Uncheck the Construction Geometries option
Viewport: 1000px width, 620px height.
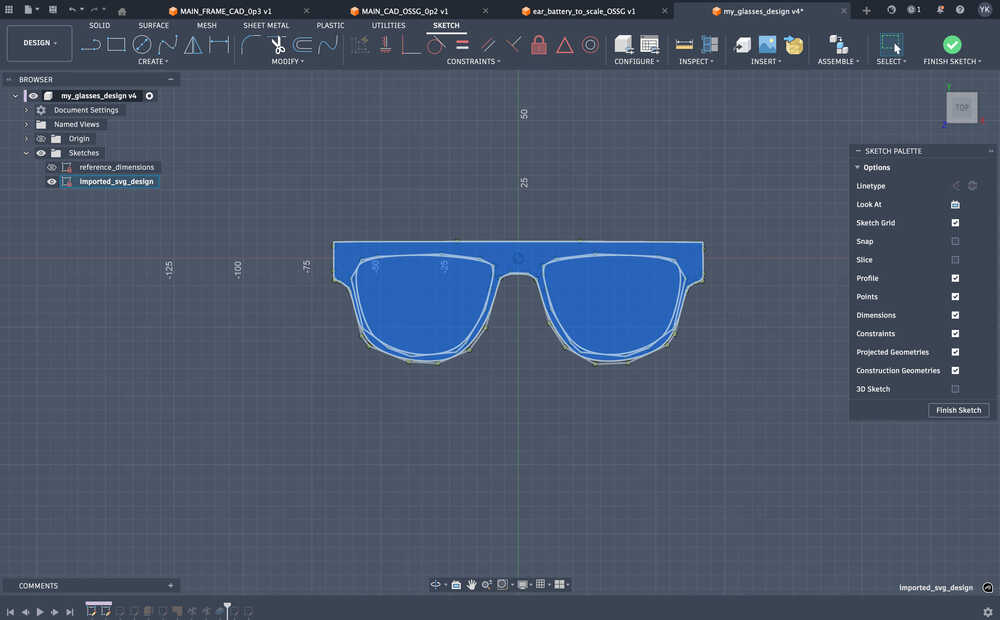[954, 370]
